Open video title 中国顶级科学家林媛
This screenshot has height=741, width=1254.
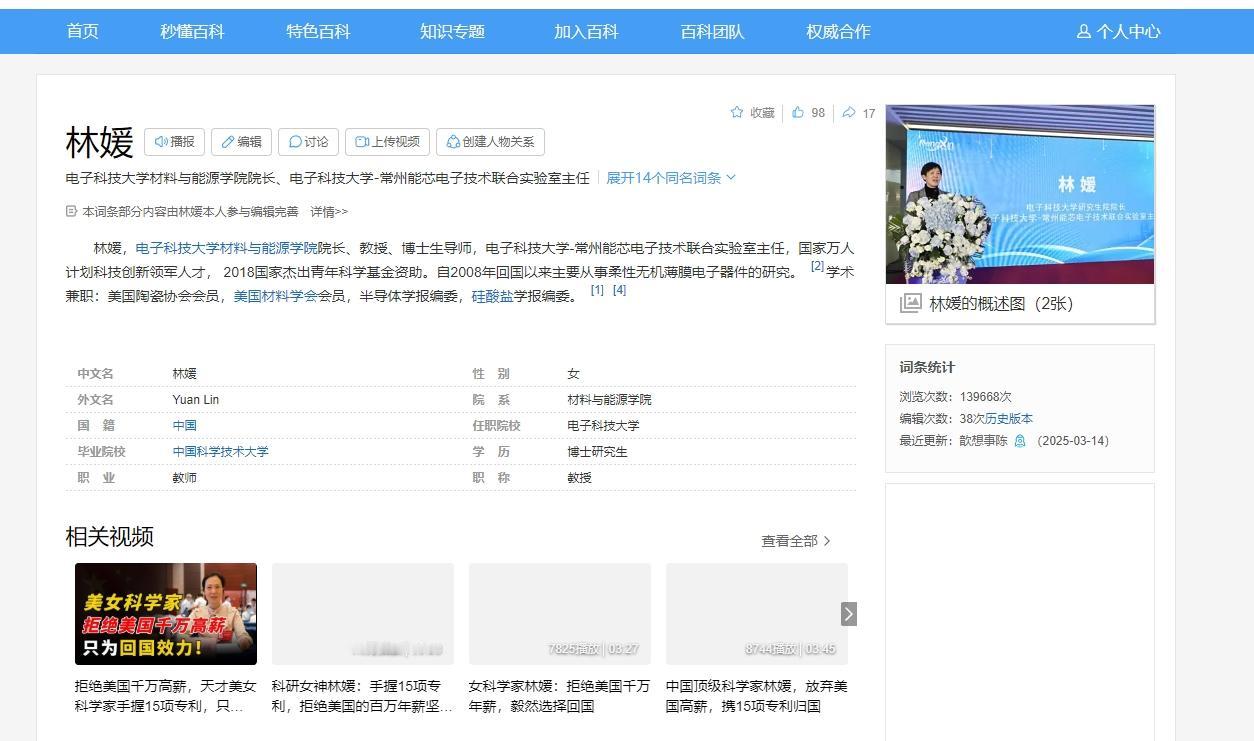click(757, 696)
